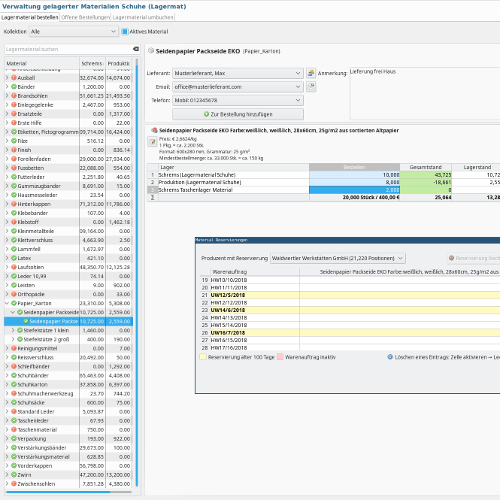This screenshot has width=500, height=500.
Task: Click the red status icon for Standard Leder
Action: (14, 412)
